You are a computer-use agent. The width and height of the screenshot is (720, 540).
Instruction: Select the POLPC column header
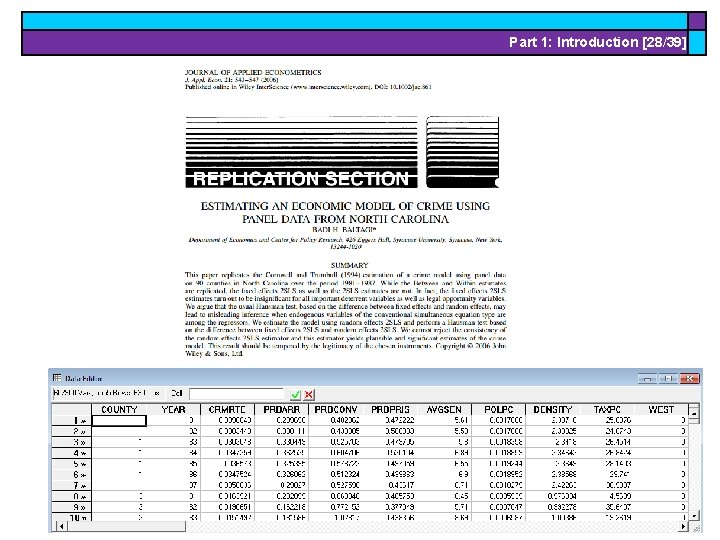tap(498, 409)
